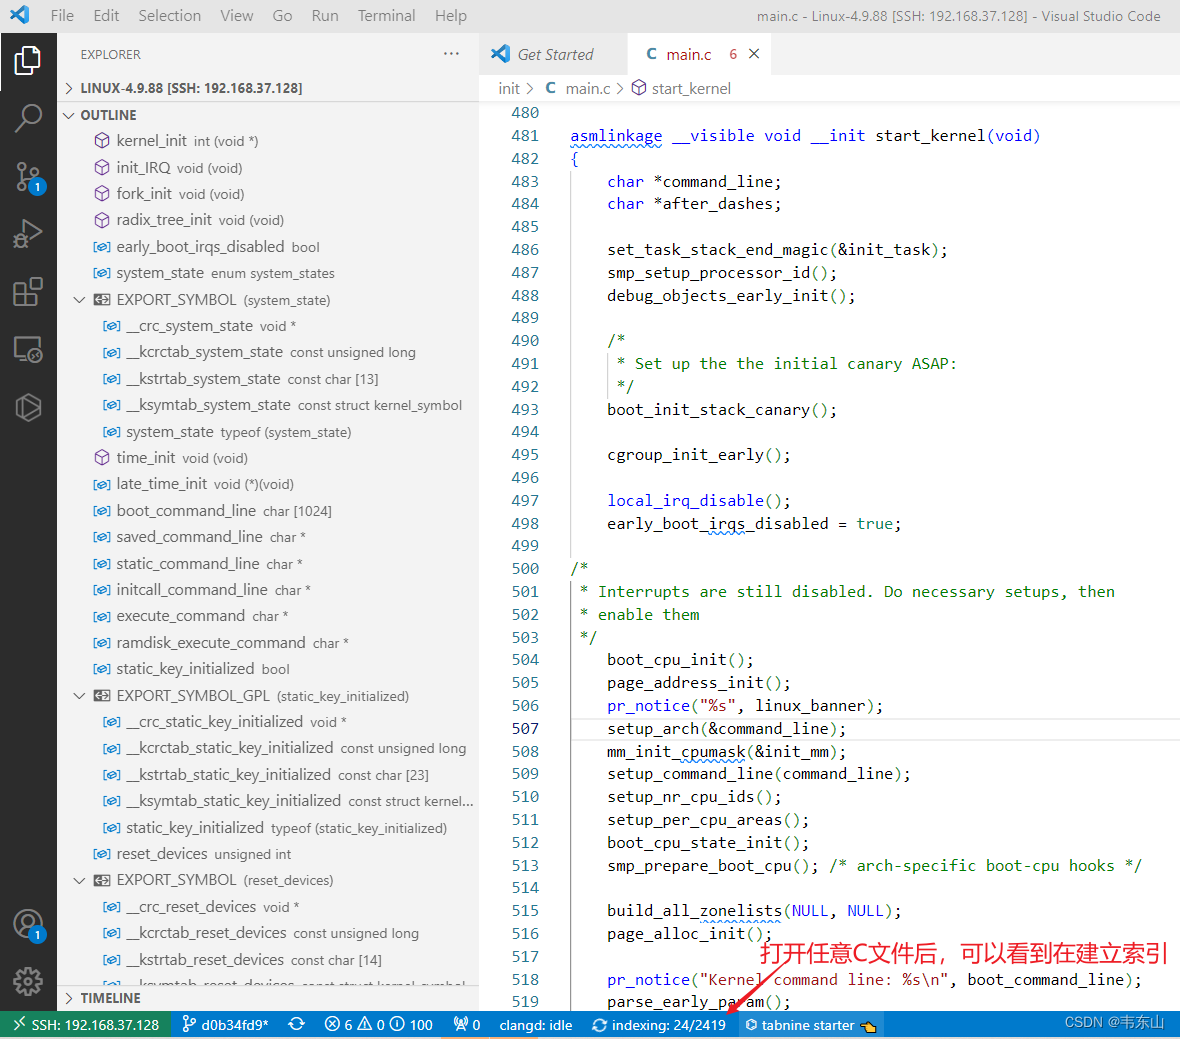The height and width of the screenshot is (1039, 1180).
Task: Select __kstrtab_reset_devices in the outline
Action: (x=267, y=959)
